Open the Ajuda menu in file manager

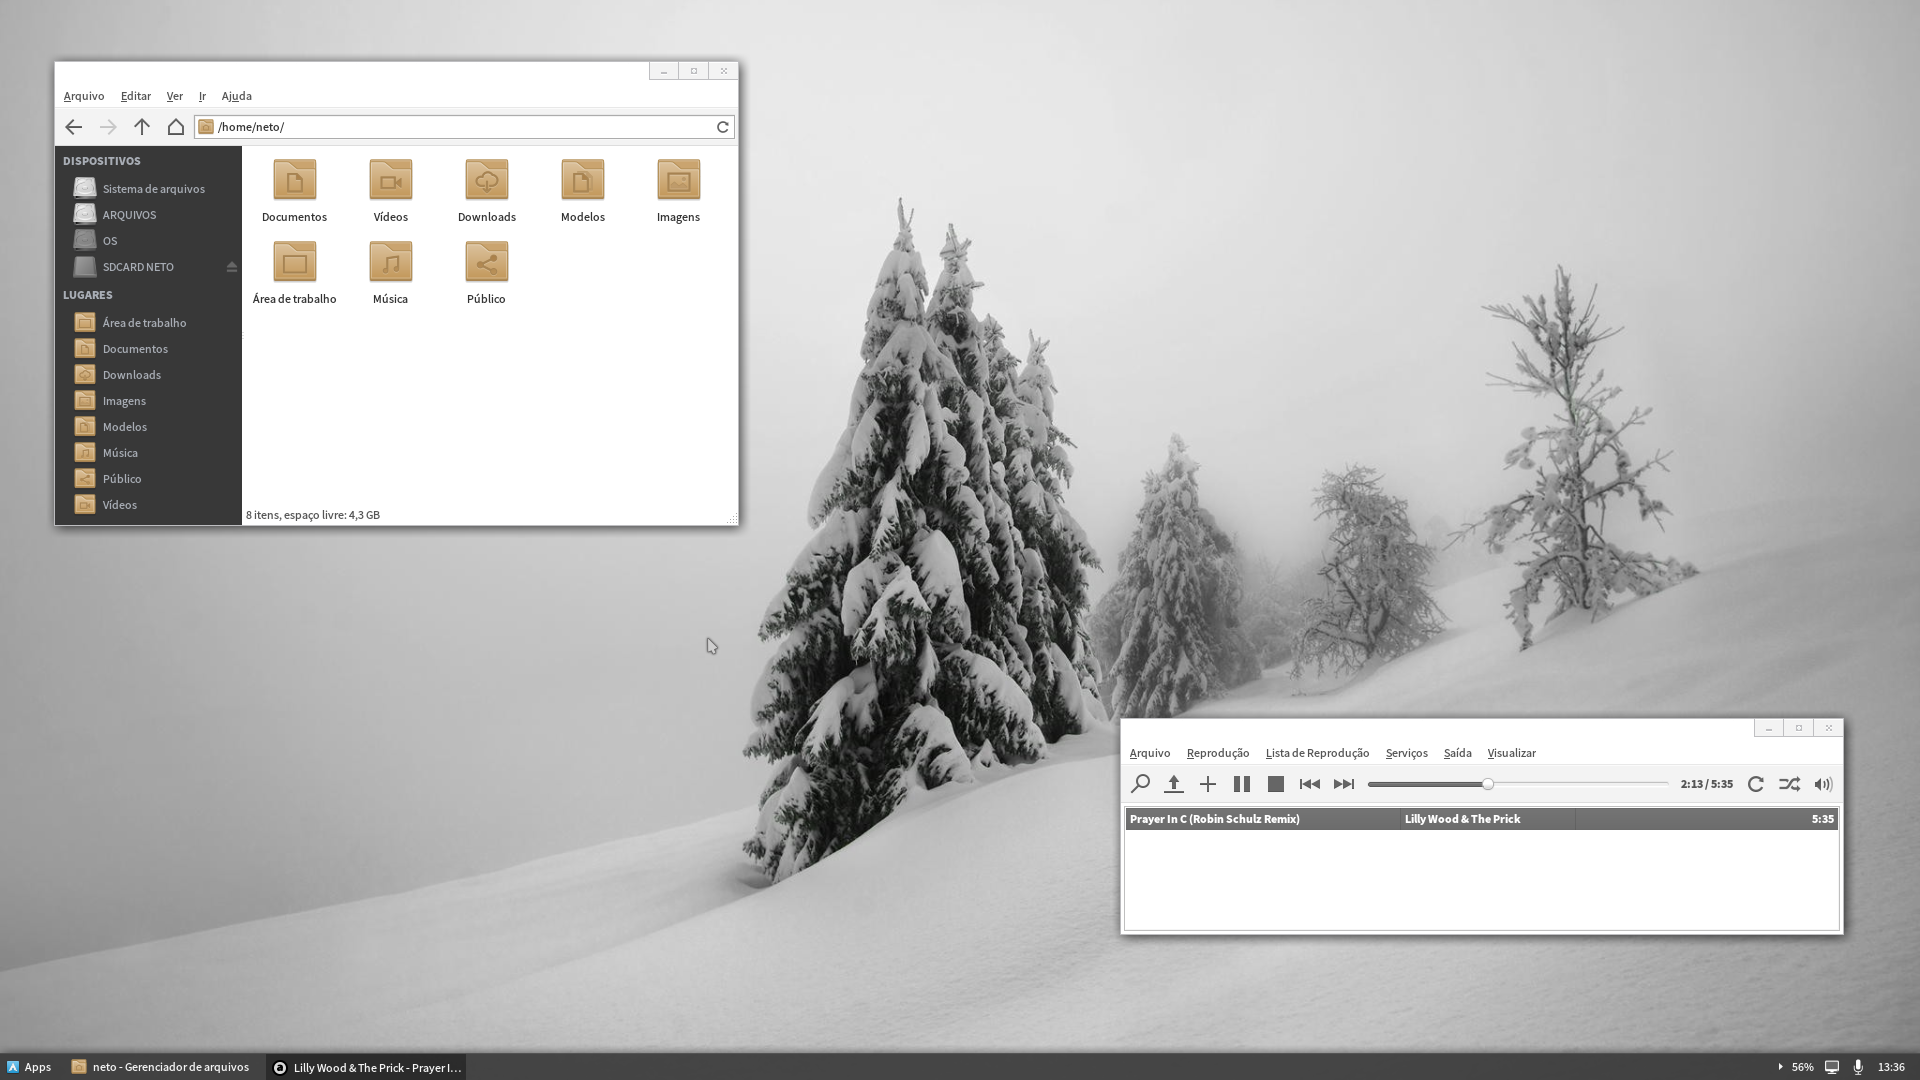237,96
